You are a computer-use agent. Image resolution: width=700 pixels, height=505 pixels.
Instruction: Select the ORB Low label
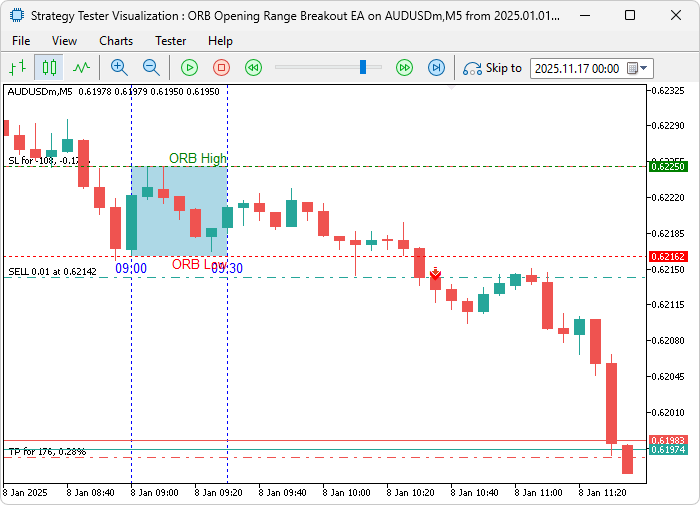pos(199,264)
